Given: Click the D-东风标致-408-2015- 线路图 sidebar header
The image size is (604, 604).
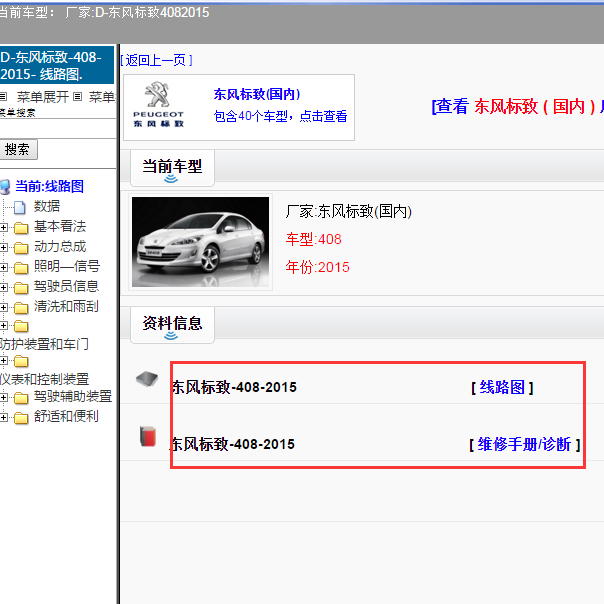Looking at the screenshot, I should (x=57, y=65).
